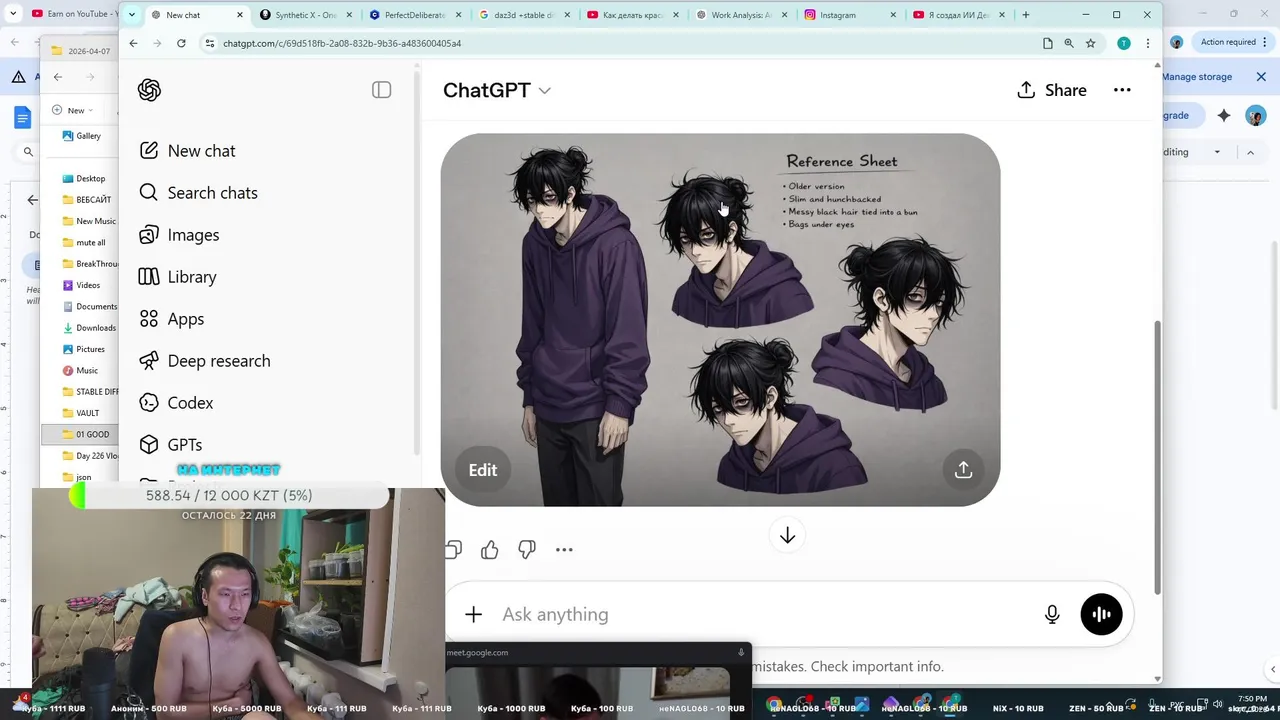Open a new browser tab with plus
This screenshot has height=720, width=1280.
[1026, 15]
